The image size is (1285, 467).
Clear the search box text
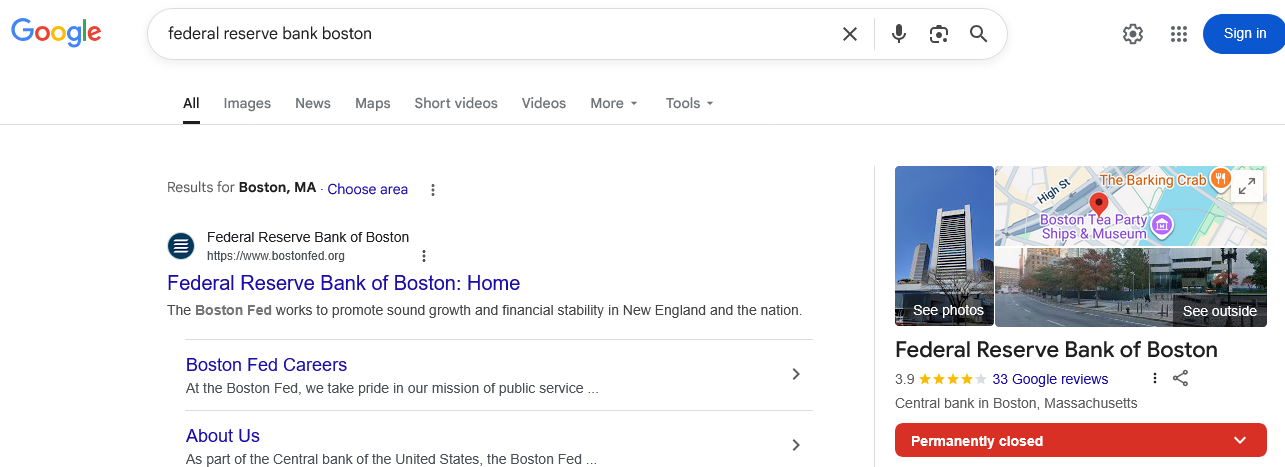[x=850, y=34]
